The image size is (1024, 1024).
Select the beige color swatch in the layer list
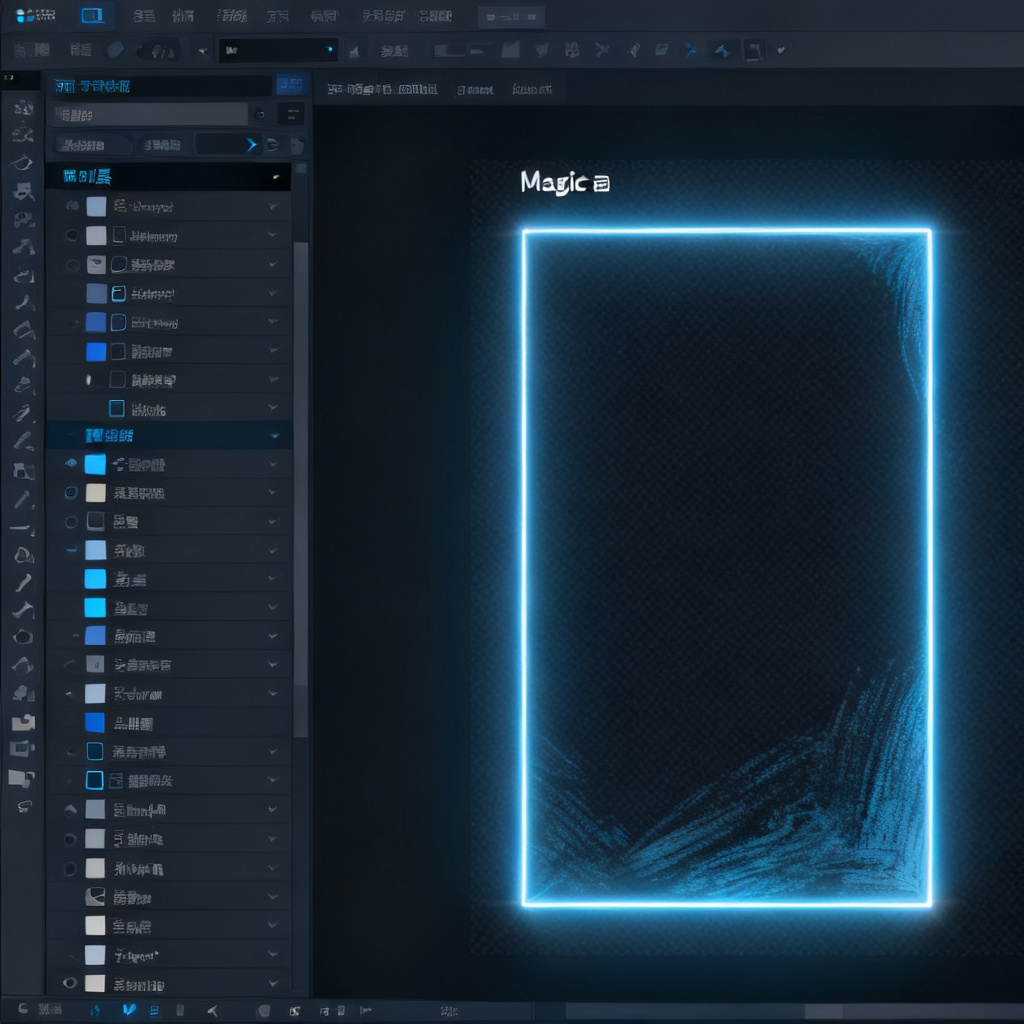95,492
